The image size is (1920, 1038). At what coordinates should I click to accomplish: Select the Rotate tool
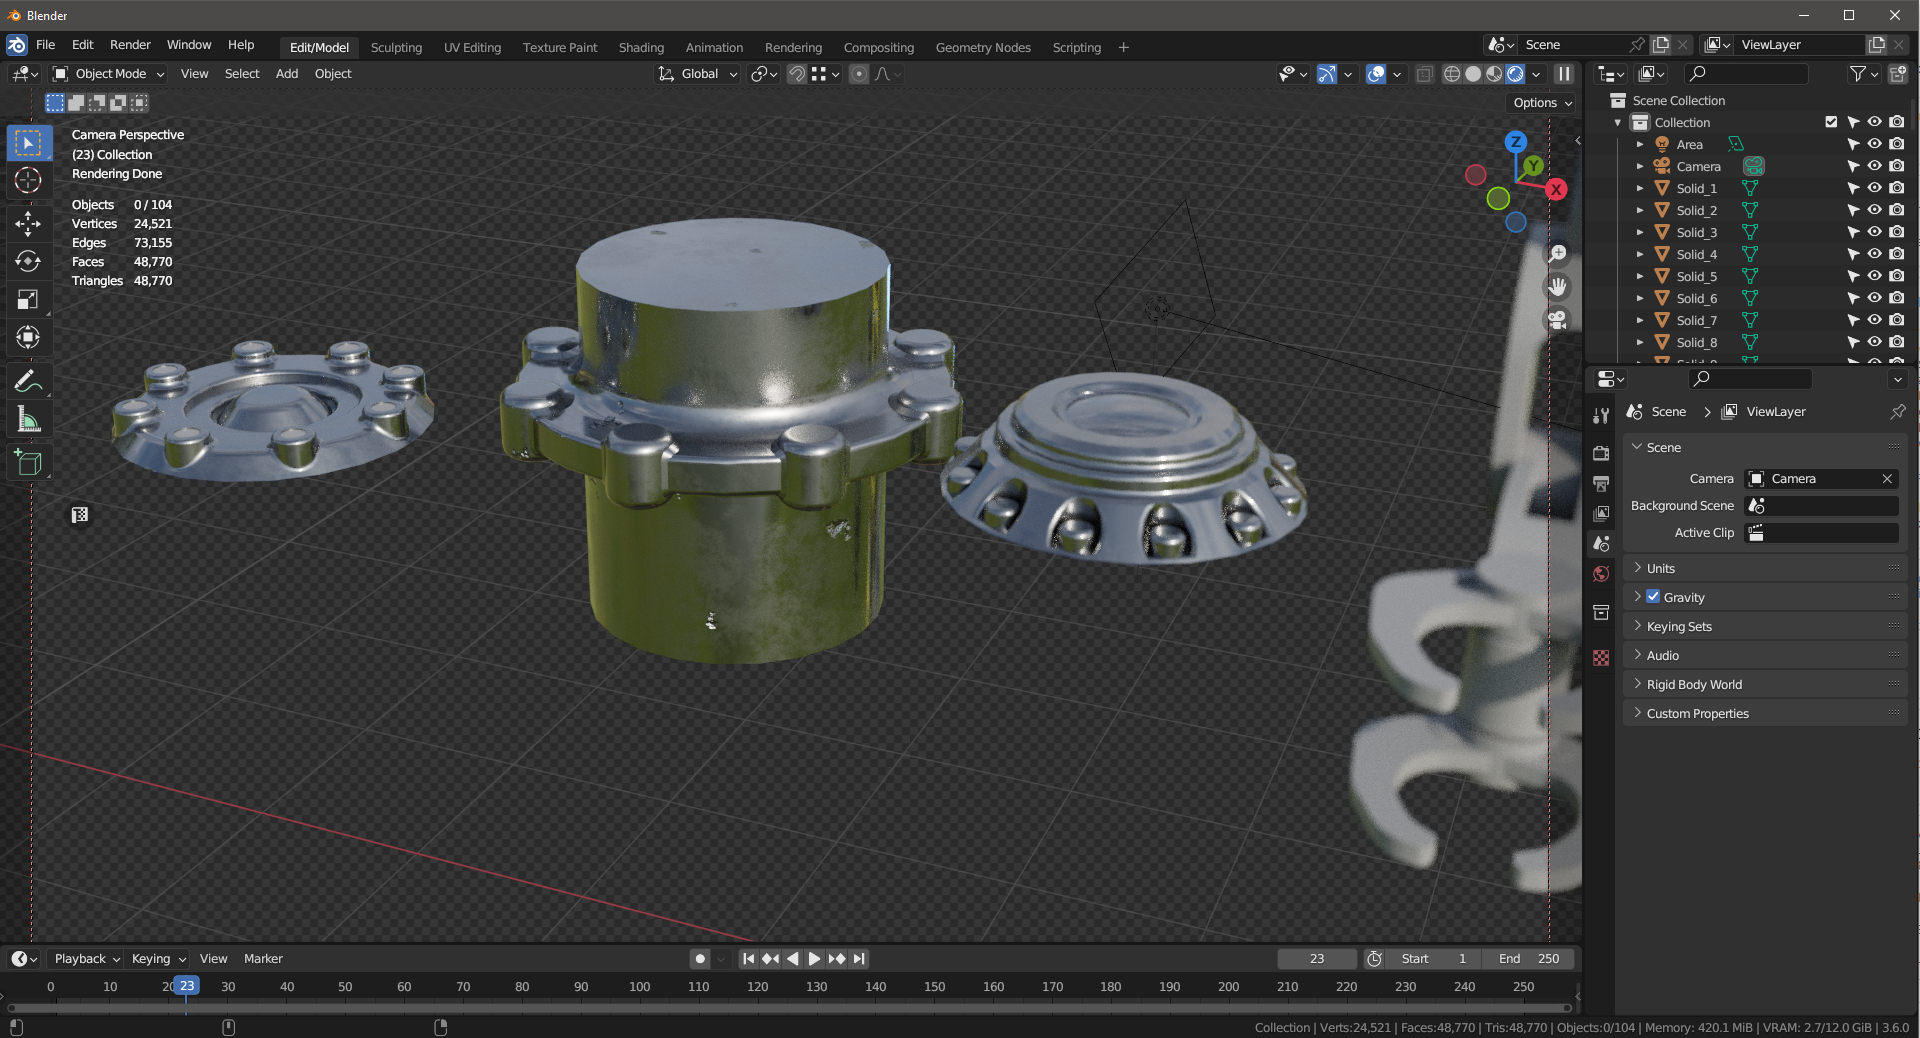[28, 262]
